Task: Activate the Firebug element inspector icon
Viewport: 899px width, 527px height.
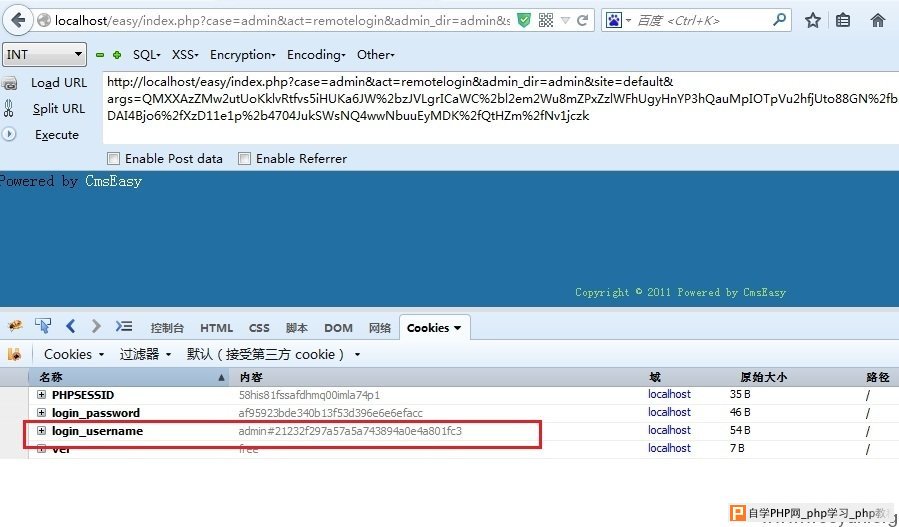Action: point(43,326)
